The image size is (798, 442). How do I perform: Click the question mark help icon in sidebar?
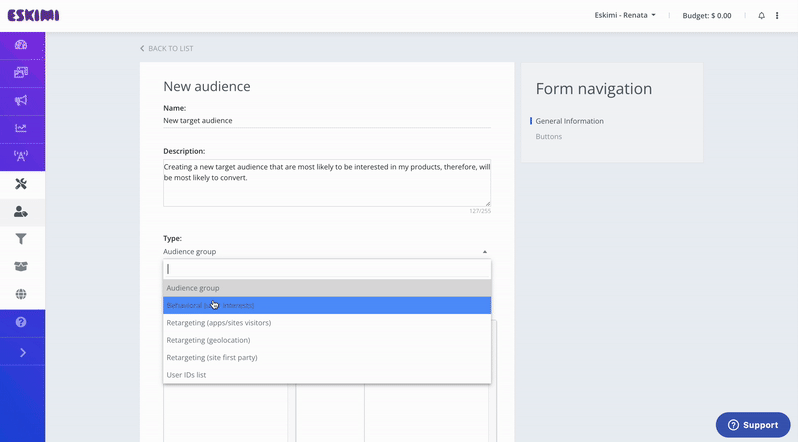point(21,322)
